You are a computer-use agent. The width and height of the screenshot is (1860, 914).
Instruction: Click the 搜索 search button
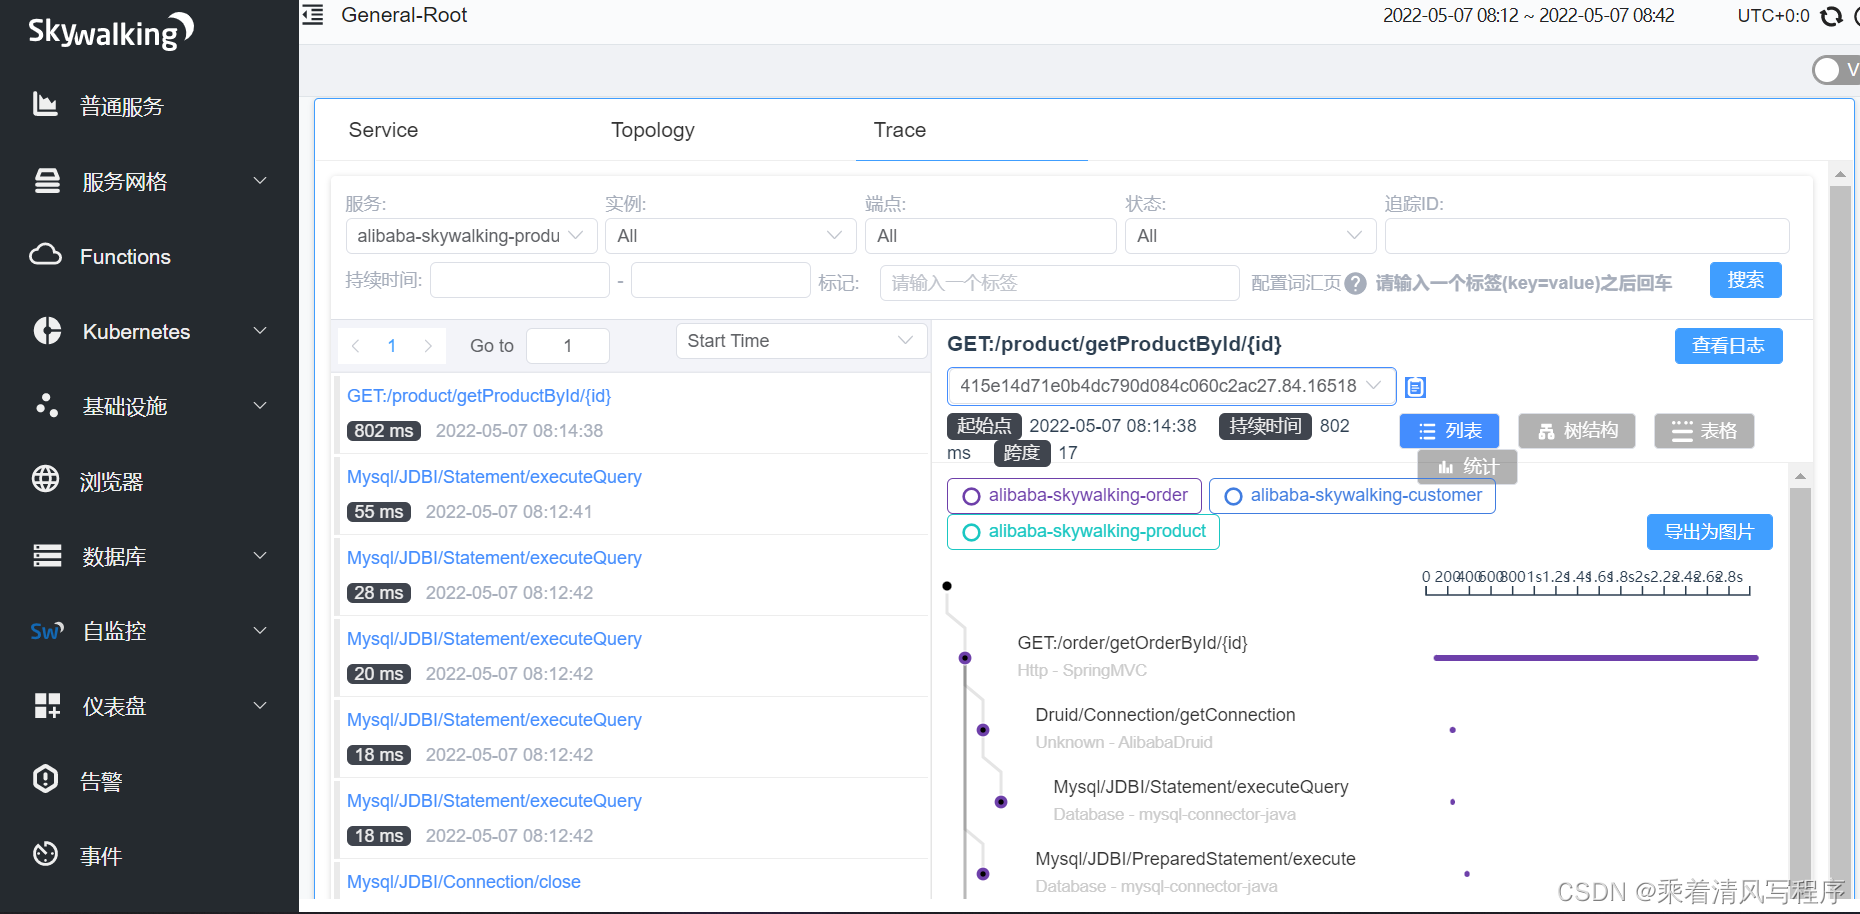(1745, 280)
